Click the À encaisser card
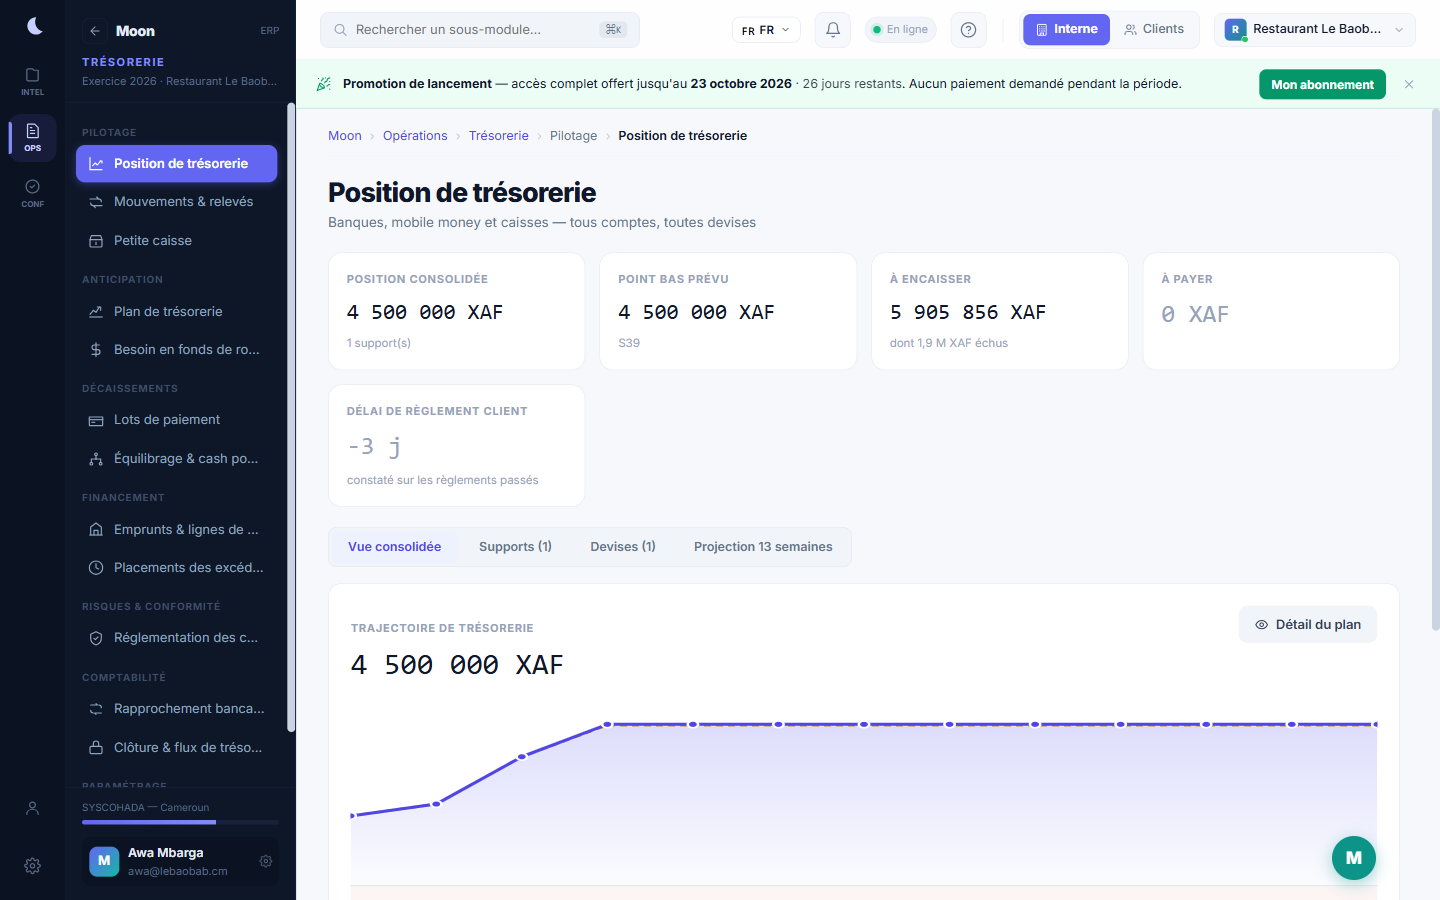The image size is (1440, 900). tap(1000, 311)
